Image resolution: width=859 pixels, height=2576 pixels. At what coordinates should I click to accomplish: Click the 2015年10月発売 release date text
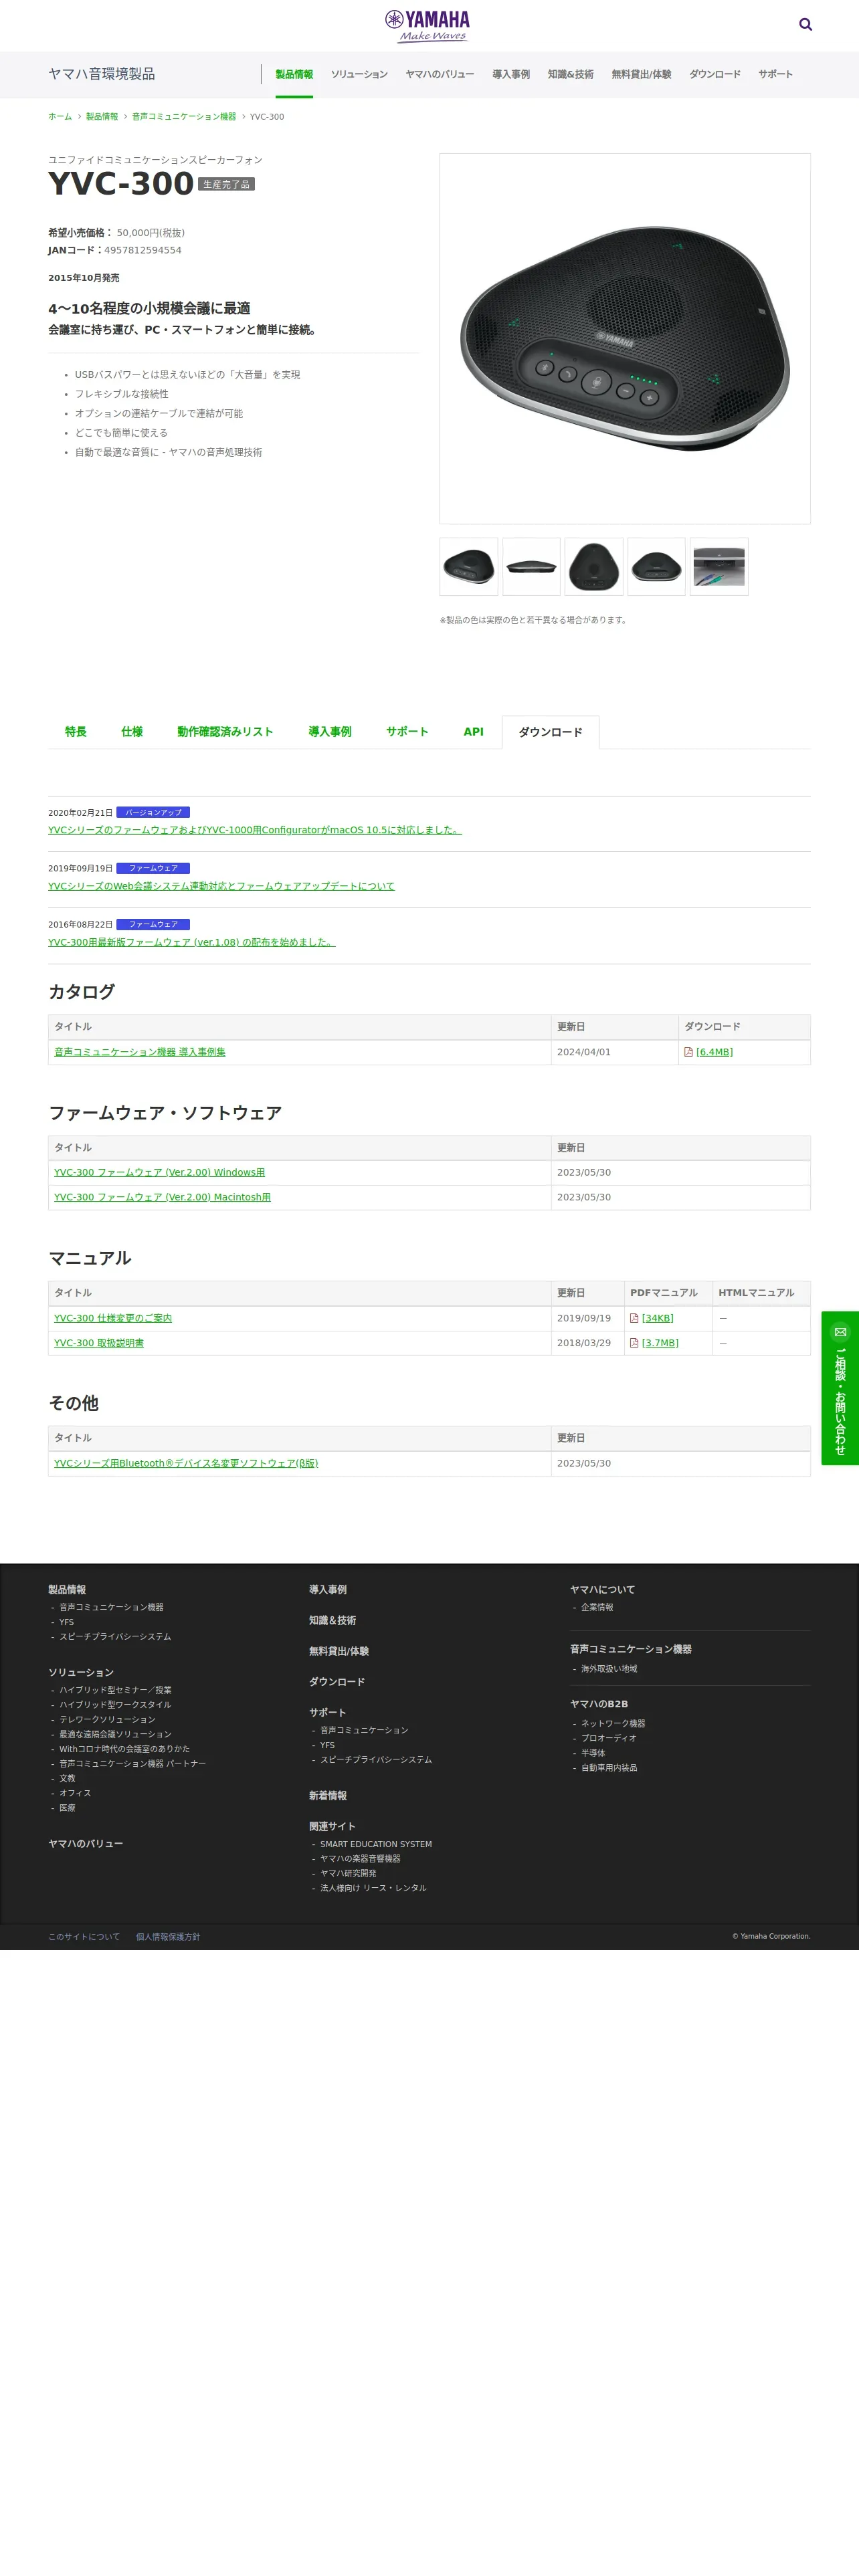tap(84, 278)
